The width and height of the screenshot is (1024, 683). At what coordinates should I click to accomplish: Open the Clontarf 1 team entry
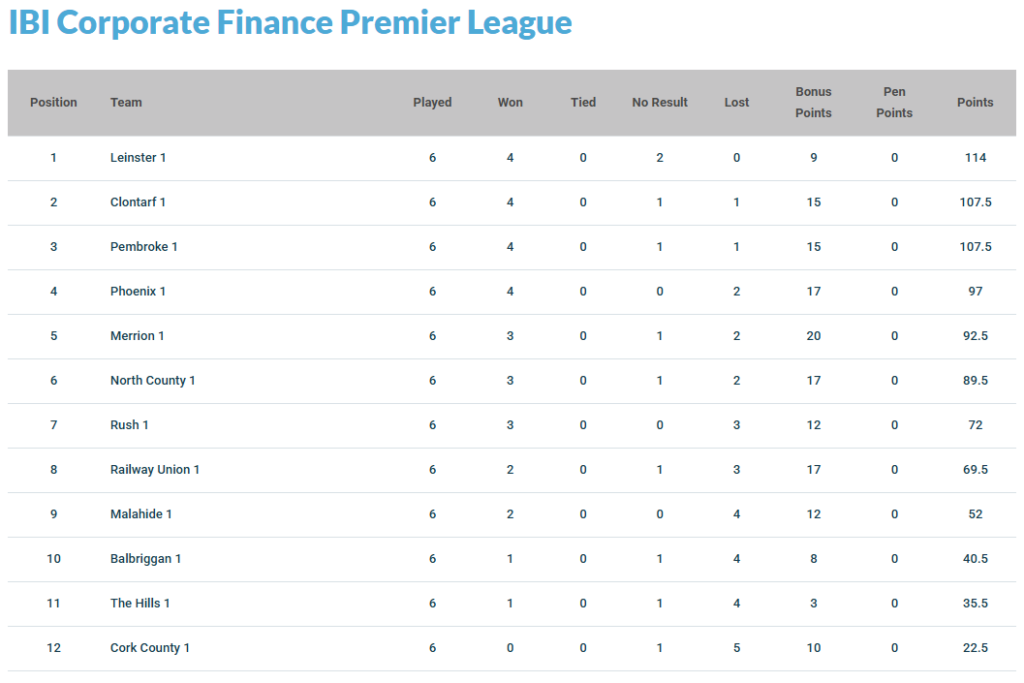click(x=138, y=202)
